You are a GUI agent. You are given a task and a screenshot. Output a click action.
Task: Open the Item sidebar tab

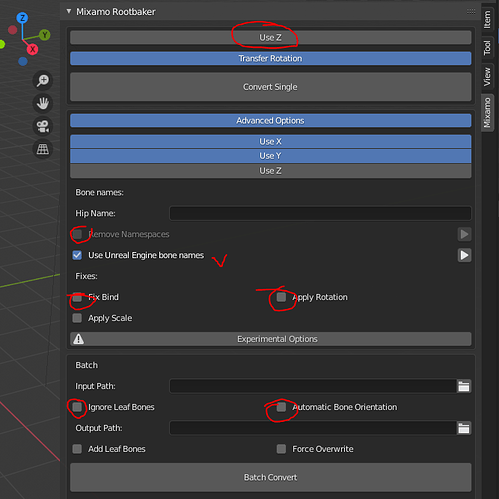pos(487,20)
